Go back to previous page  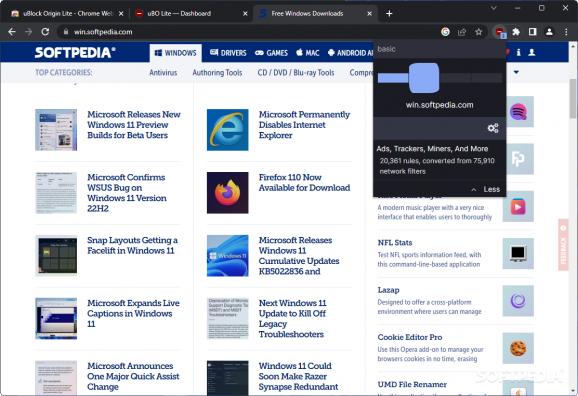(12, 32)
